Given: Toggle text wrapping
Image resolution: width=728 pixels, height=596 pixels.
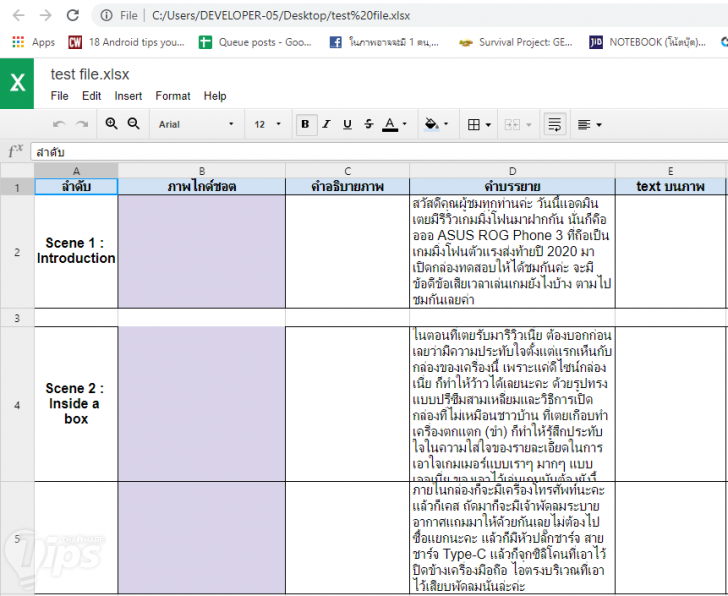Looking at the screenshot, I should (555, 124).
